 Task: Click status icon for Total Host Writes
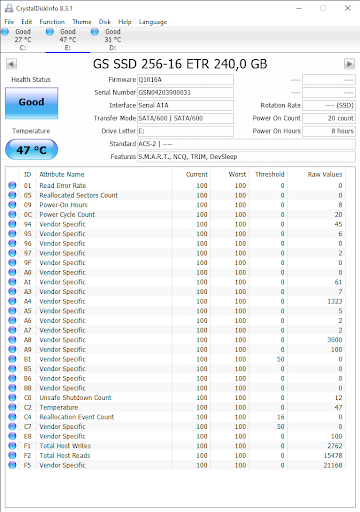(12, 446)
